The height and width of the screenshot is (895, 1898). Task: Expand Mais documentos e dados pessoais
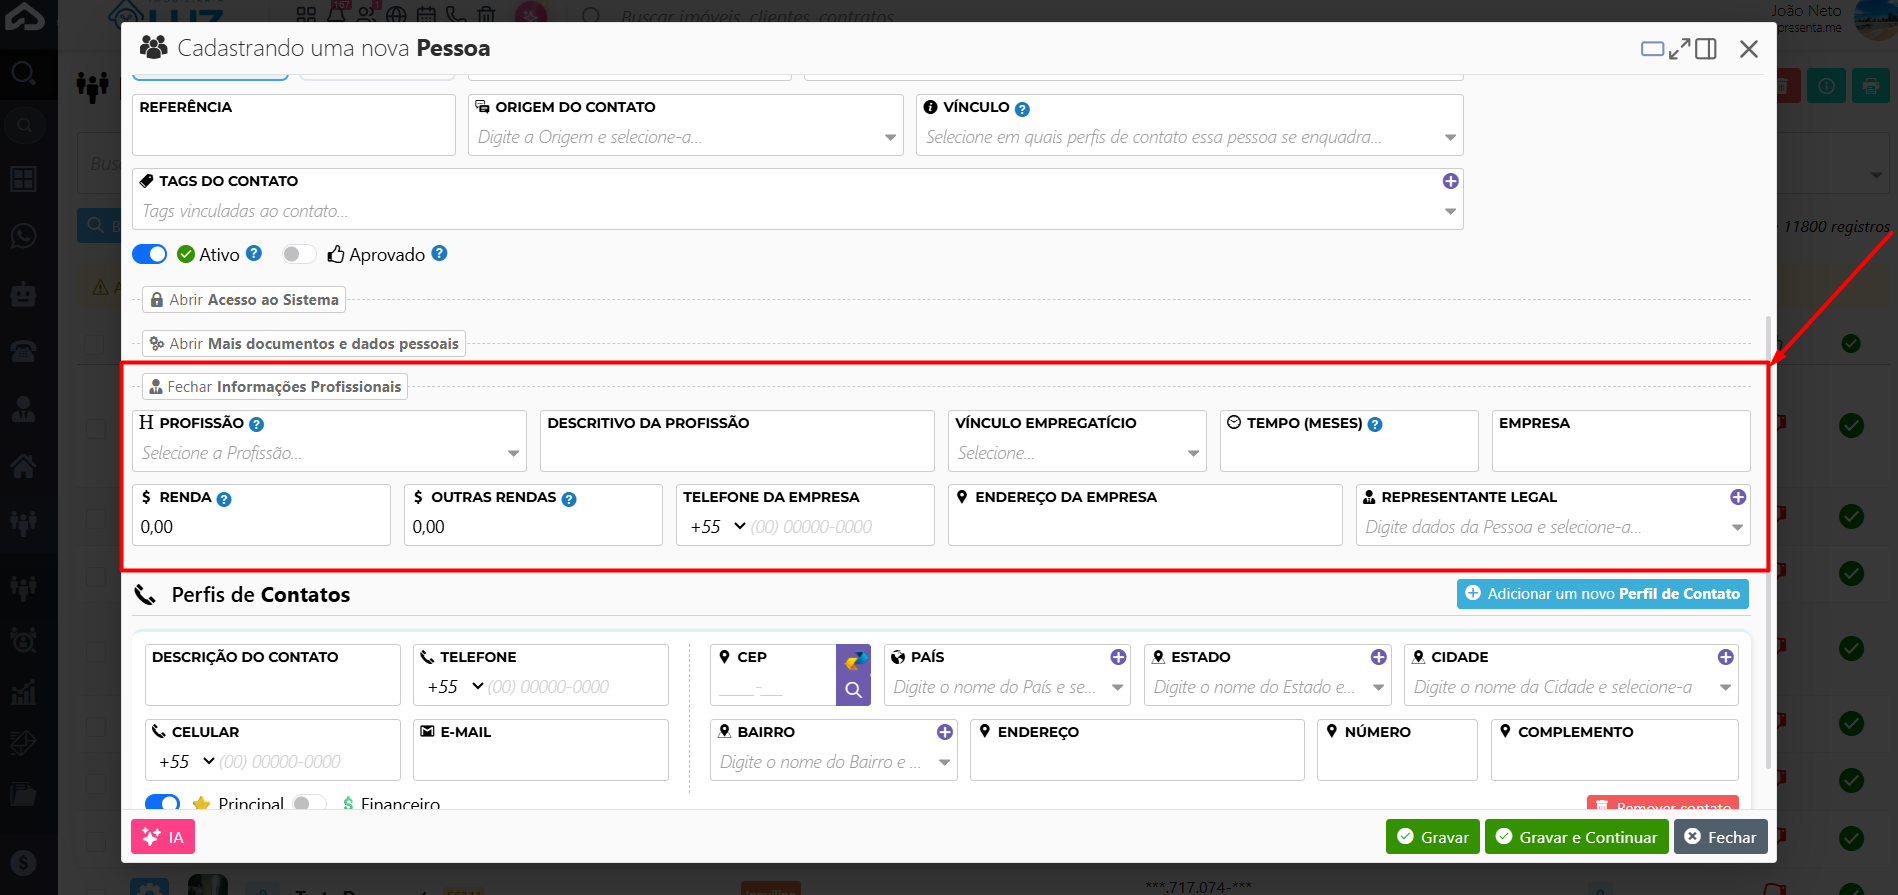pyautogui.click(x=304, y=344)
